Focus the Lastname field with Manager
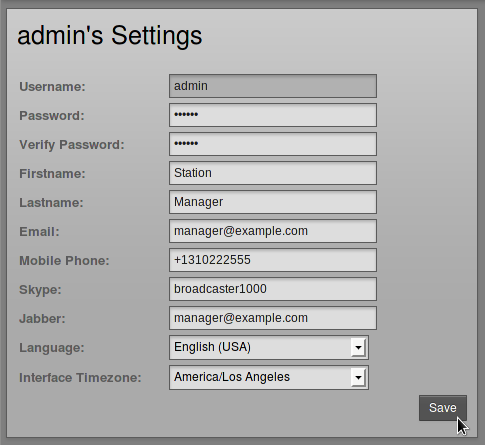The height and width of the screenshot is (445, 485). [x=273, y=202]
